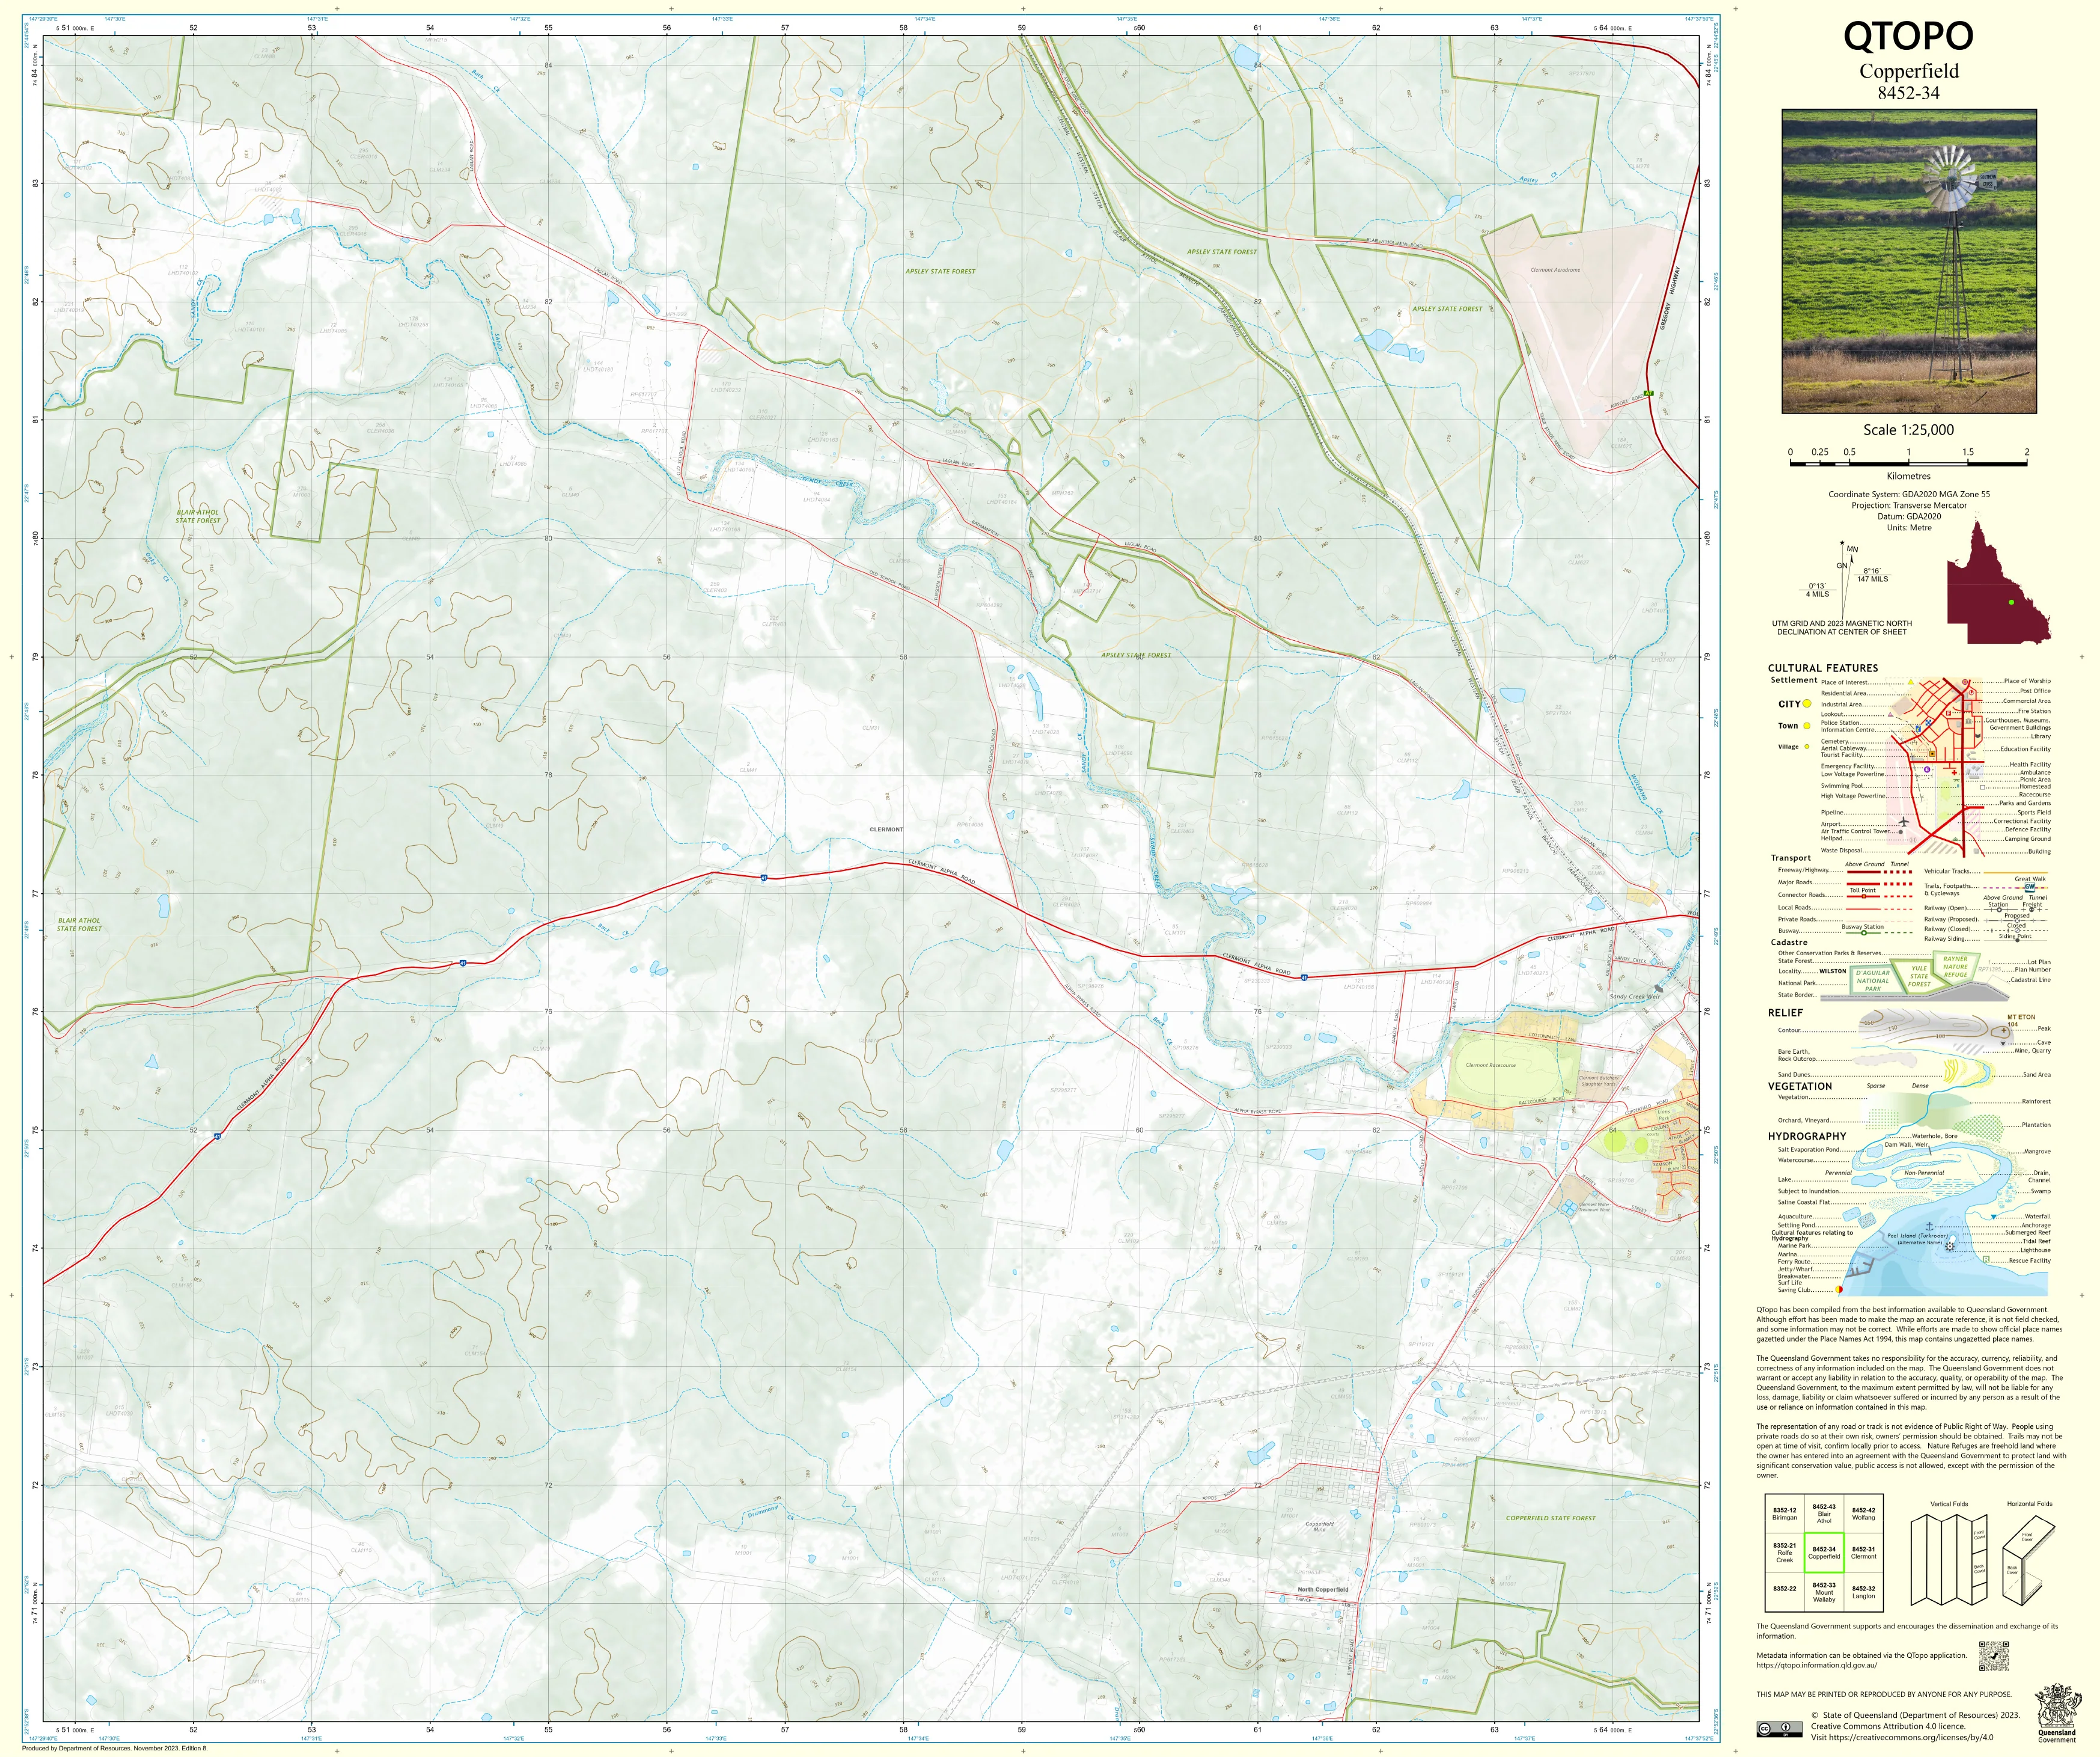Viewport: 2100px width, 1757px height.
Task: Select index cell 8452-32 Langton
Action: point(1863,1592)
